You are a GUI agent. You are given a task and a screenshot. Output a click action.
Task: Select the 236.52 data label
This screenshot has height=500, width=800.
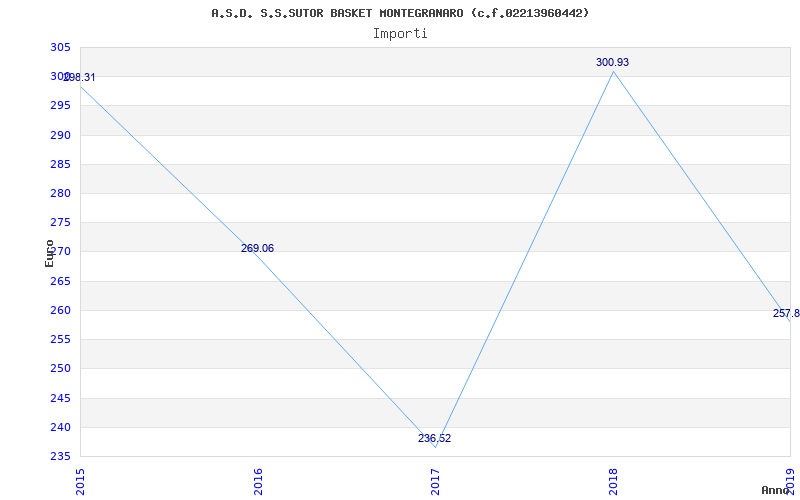point(435,438)
